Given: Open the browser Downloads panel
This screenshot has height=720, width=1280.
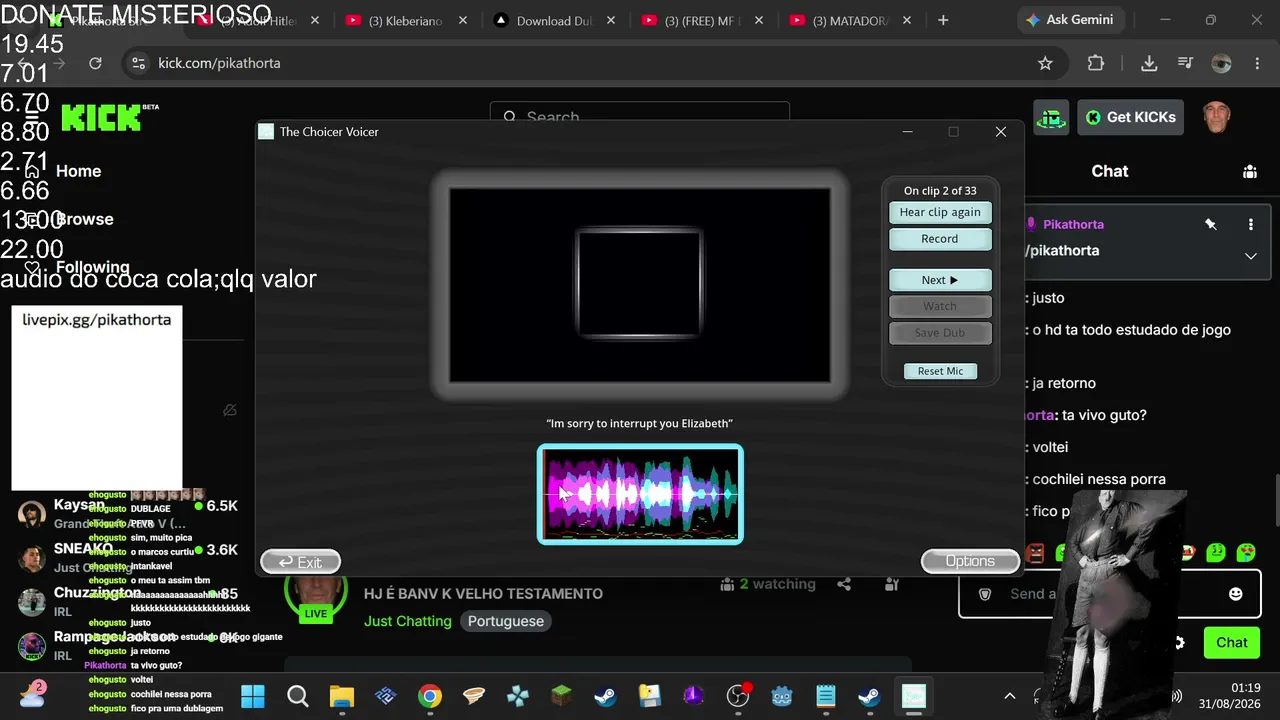Looking at the screenshot, I should tap(1149, 63).
